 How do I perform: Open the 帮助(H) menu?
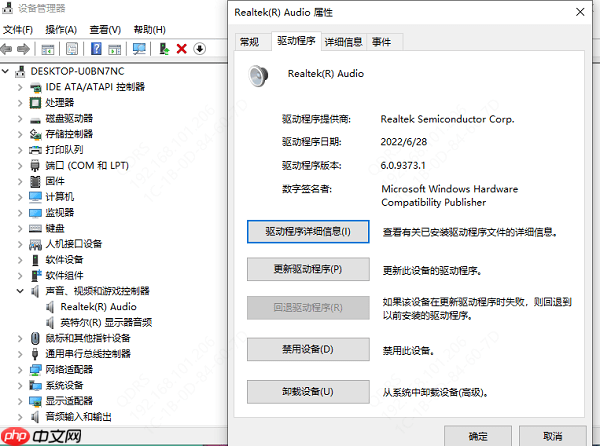click(149, 29)
